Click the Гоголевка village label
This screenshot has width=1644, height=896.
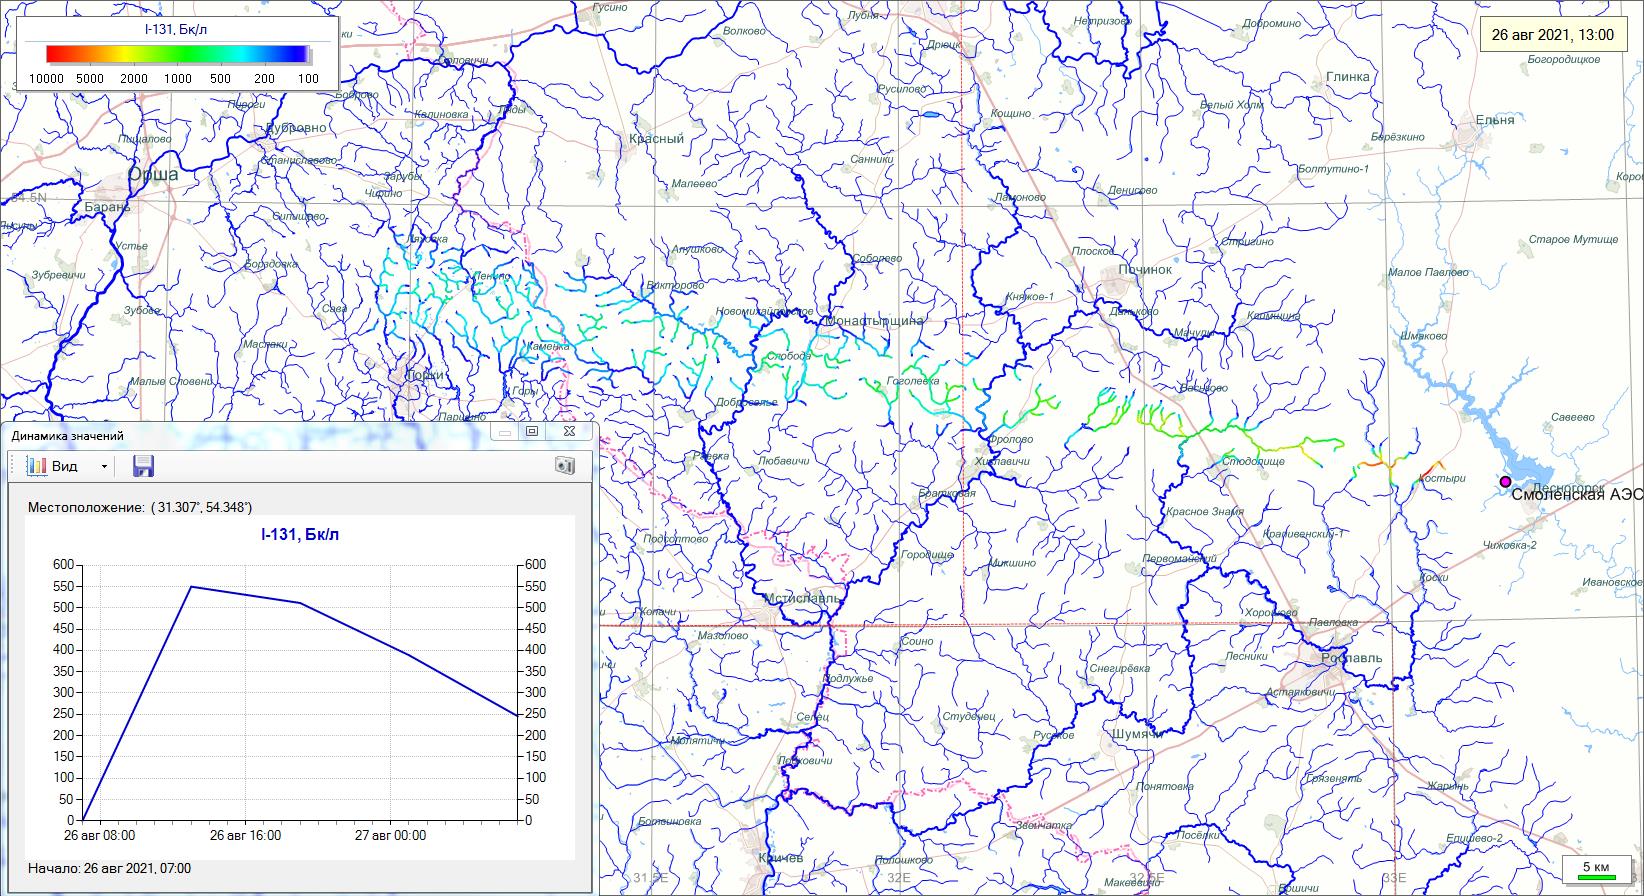click(x=913, y=381)
